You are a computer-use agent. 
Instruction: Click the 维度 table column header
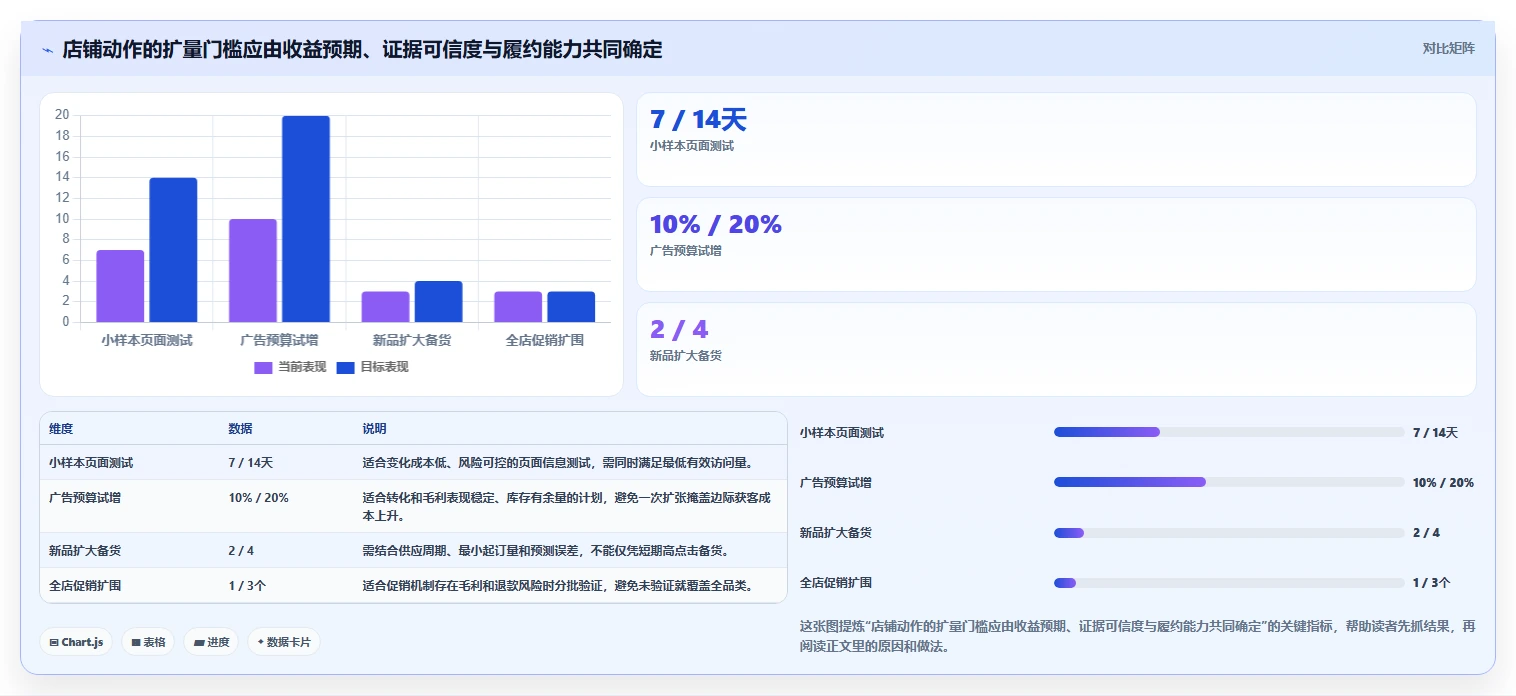pos(61,429)
